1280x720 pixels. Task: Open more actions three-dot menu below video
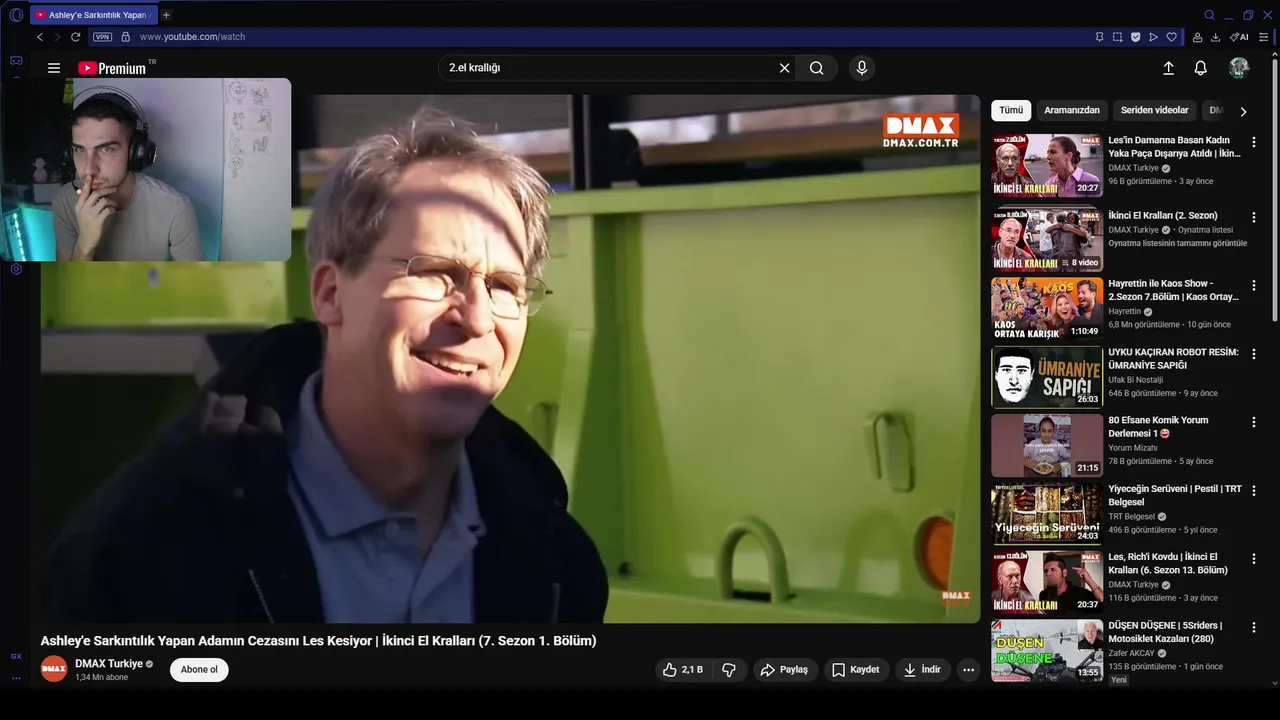pyautogui.click(x=968, y=670)
